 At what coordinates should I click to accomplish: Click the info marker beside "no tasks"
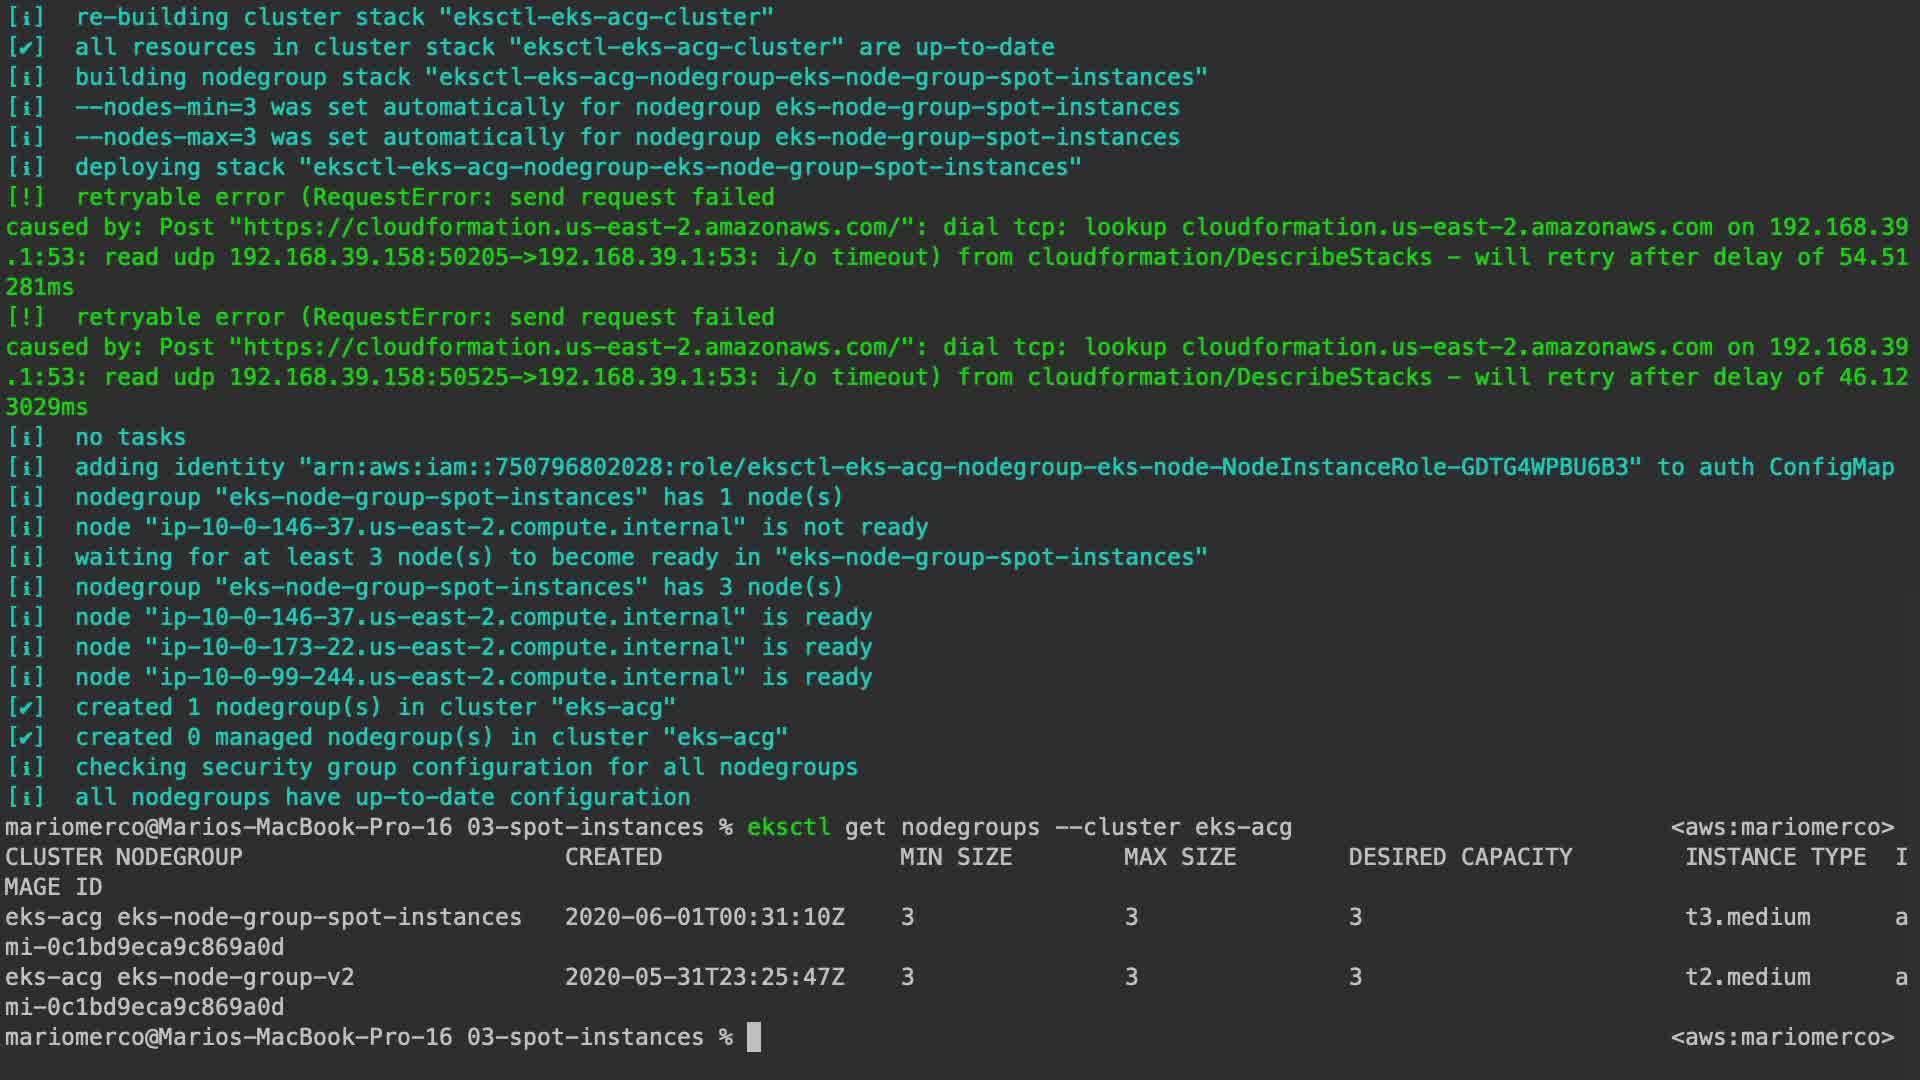26,437
